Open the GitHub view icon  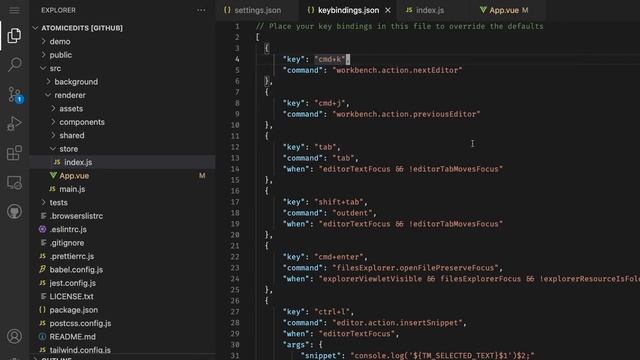(14, 211)
